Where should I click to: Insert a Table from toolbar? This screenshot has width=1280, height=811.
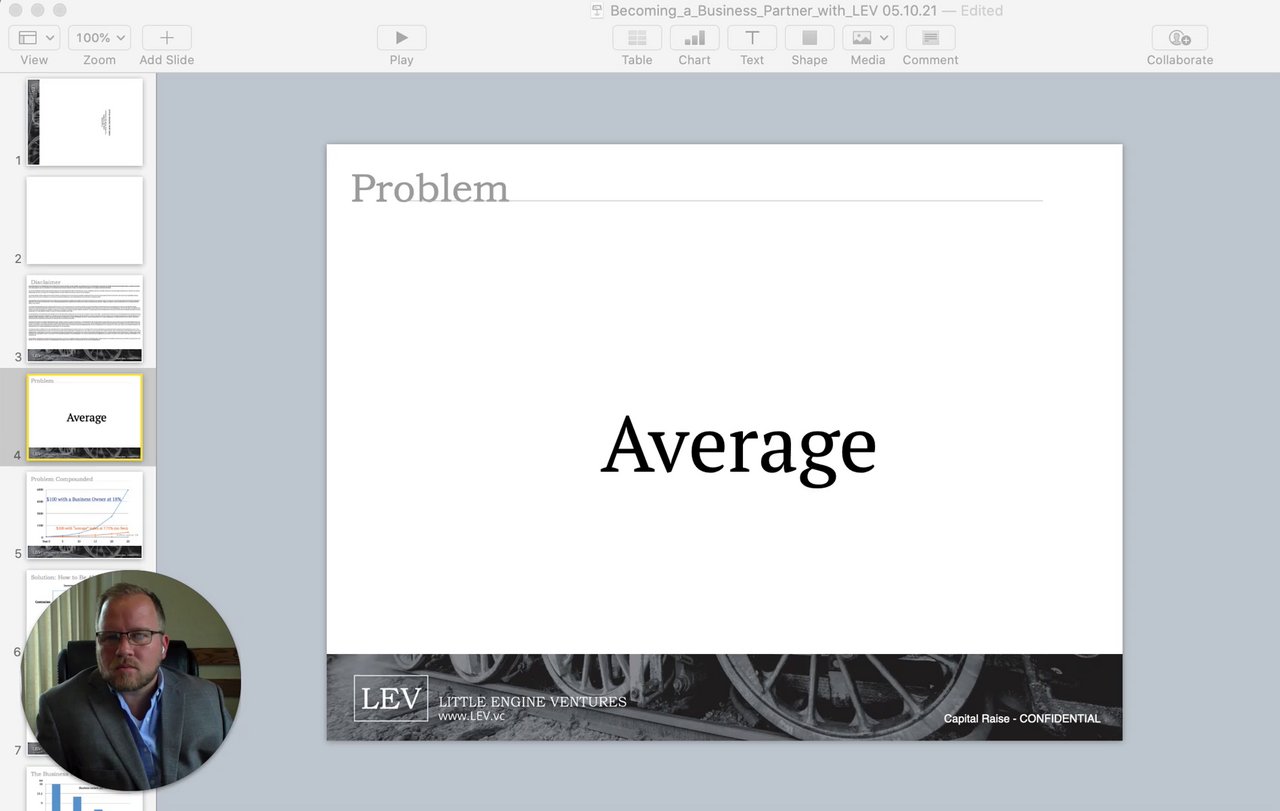pyautogui.click(x=637, y=38)
